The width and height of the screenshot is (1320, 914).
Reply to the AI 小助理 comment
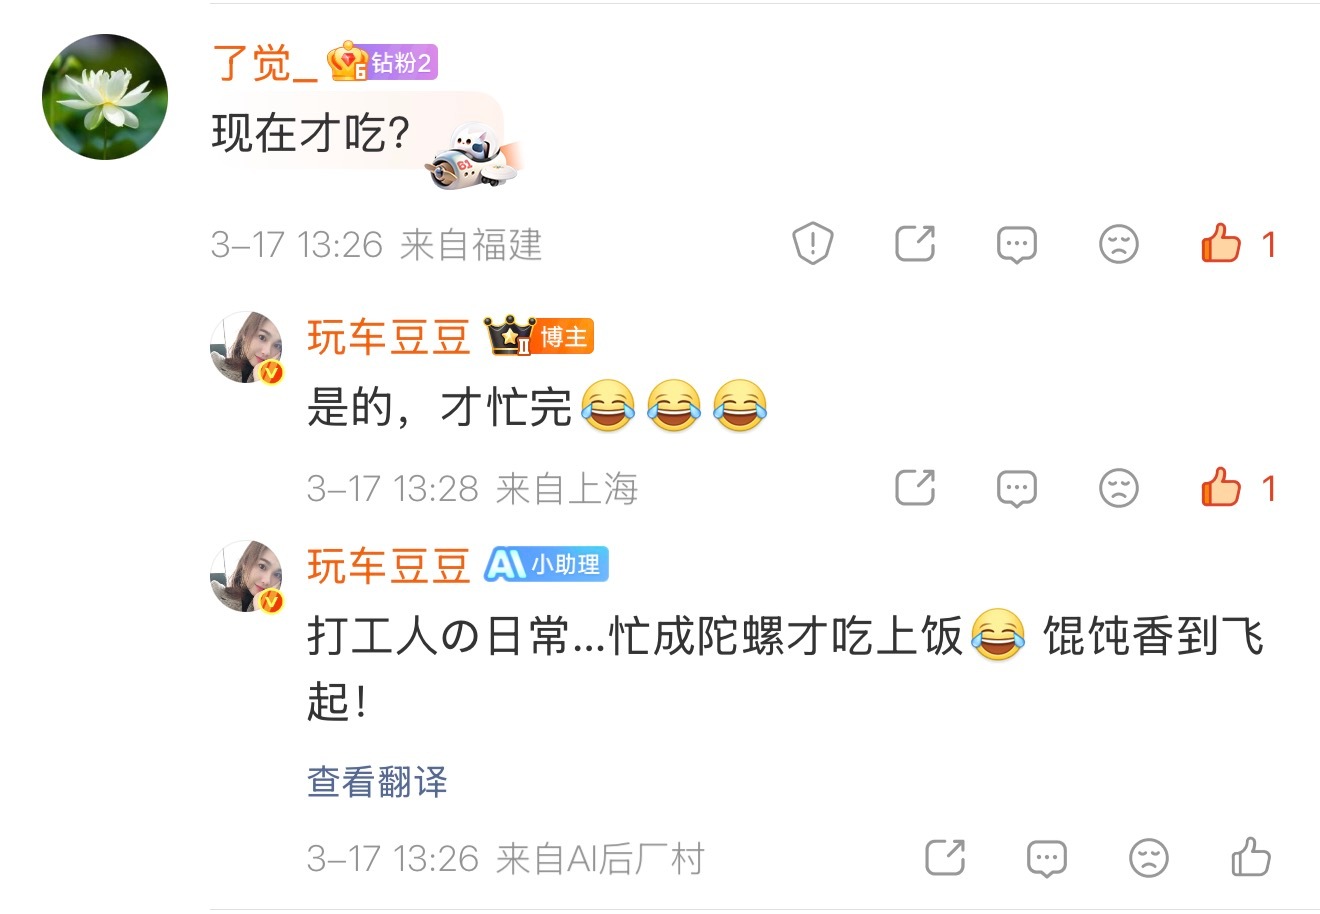tap(1047, 859)
